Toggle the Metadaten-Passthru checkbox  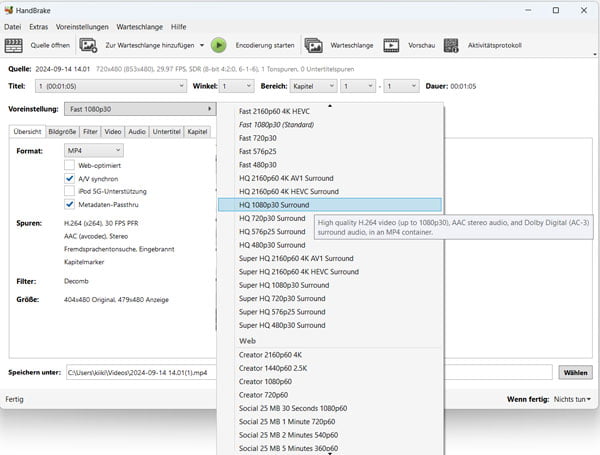click(70, 203)
